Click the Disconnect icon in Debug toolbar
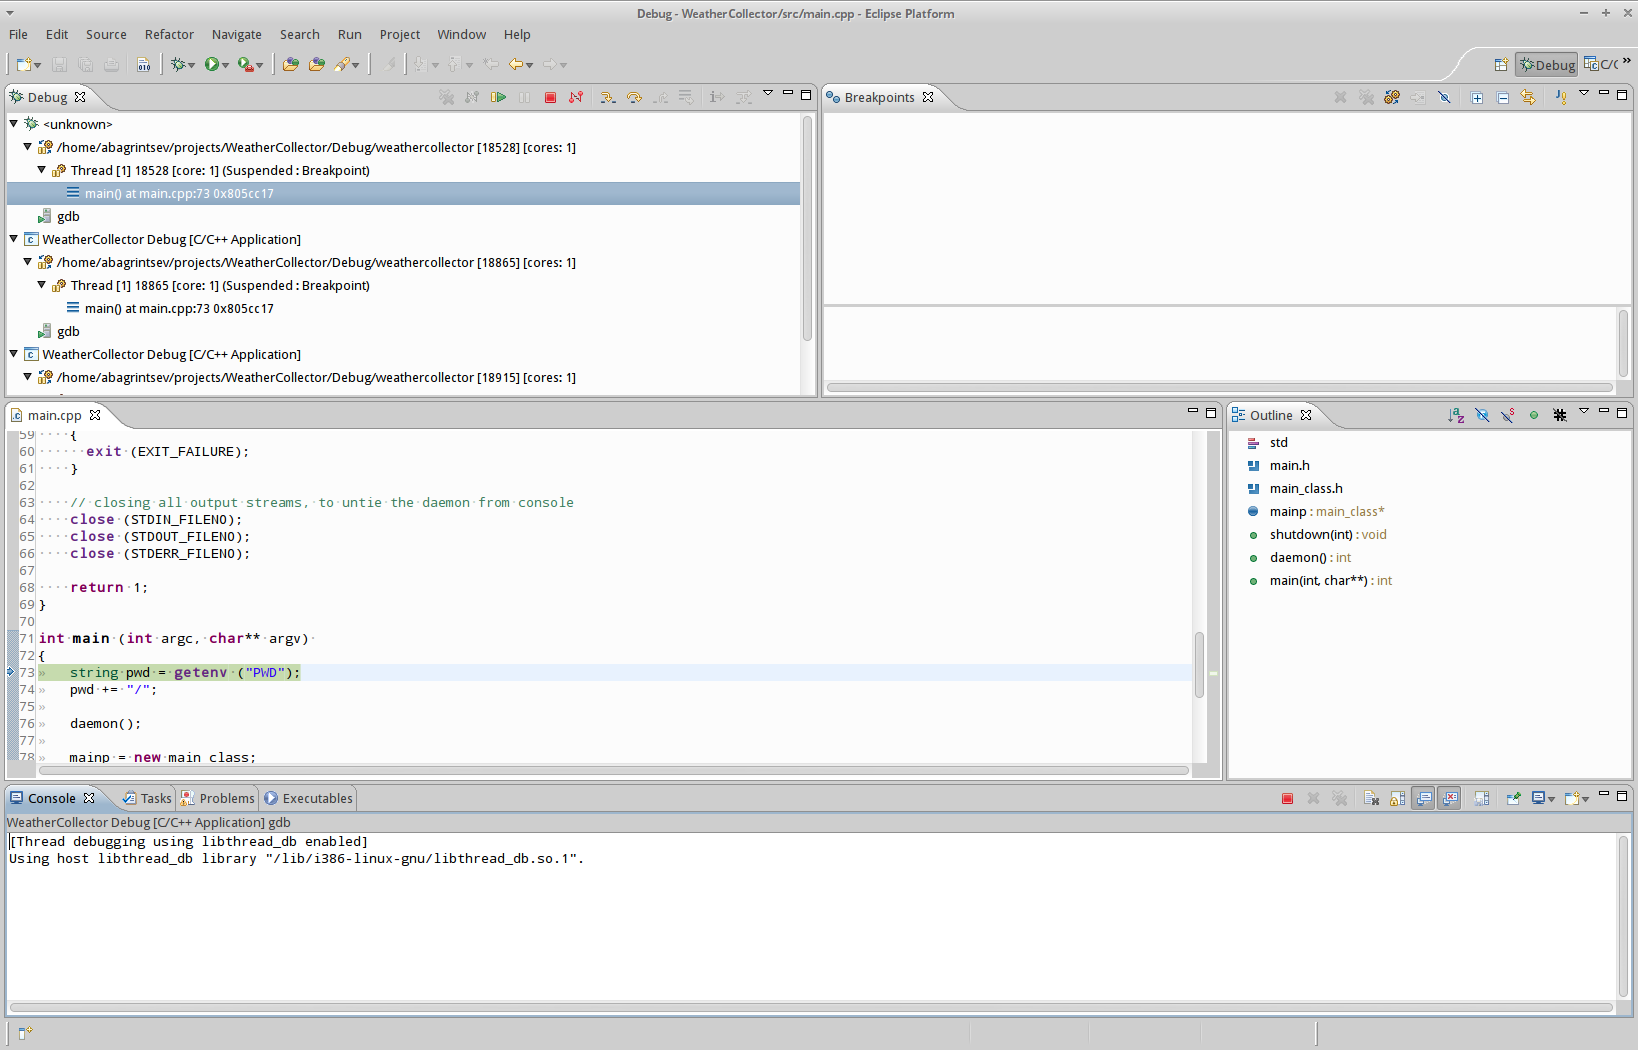This screenshot has width=1638, height=1050. pos(576,97)
